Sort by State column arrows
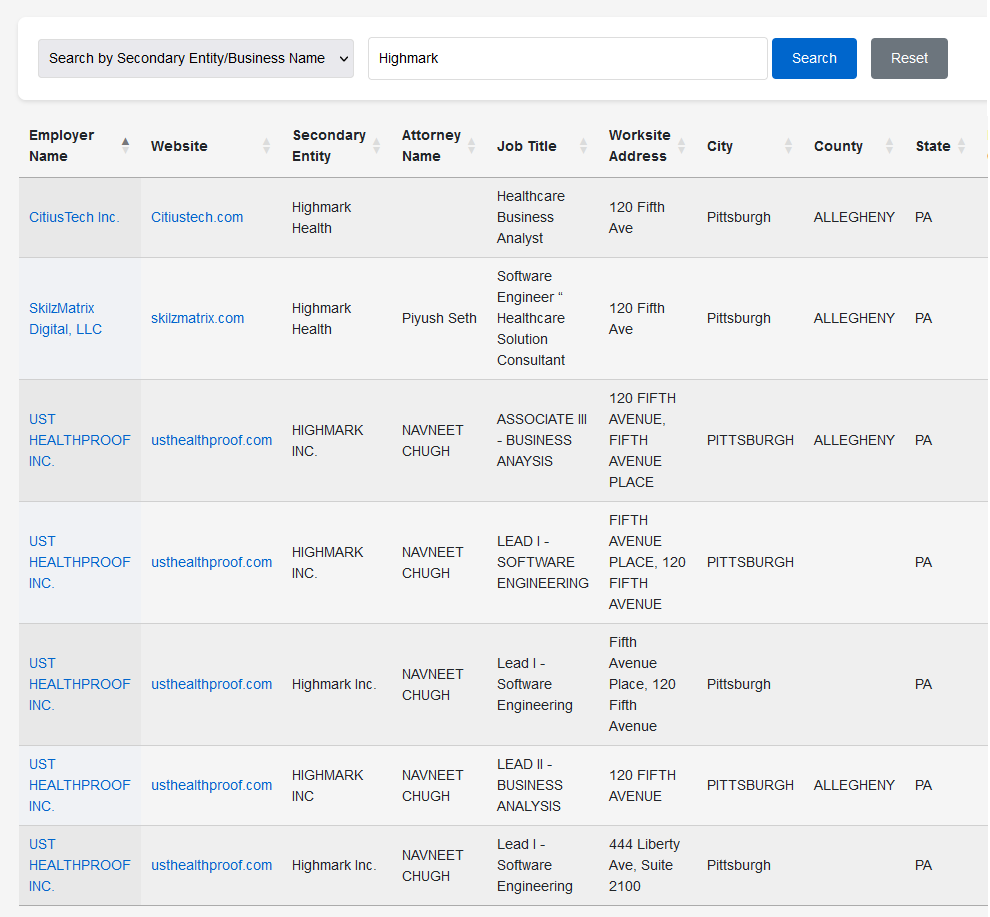 [x=961, y=146]
